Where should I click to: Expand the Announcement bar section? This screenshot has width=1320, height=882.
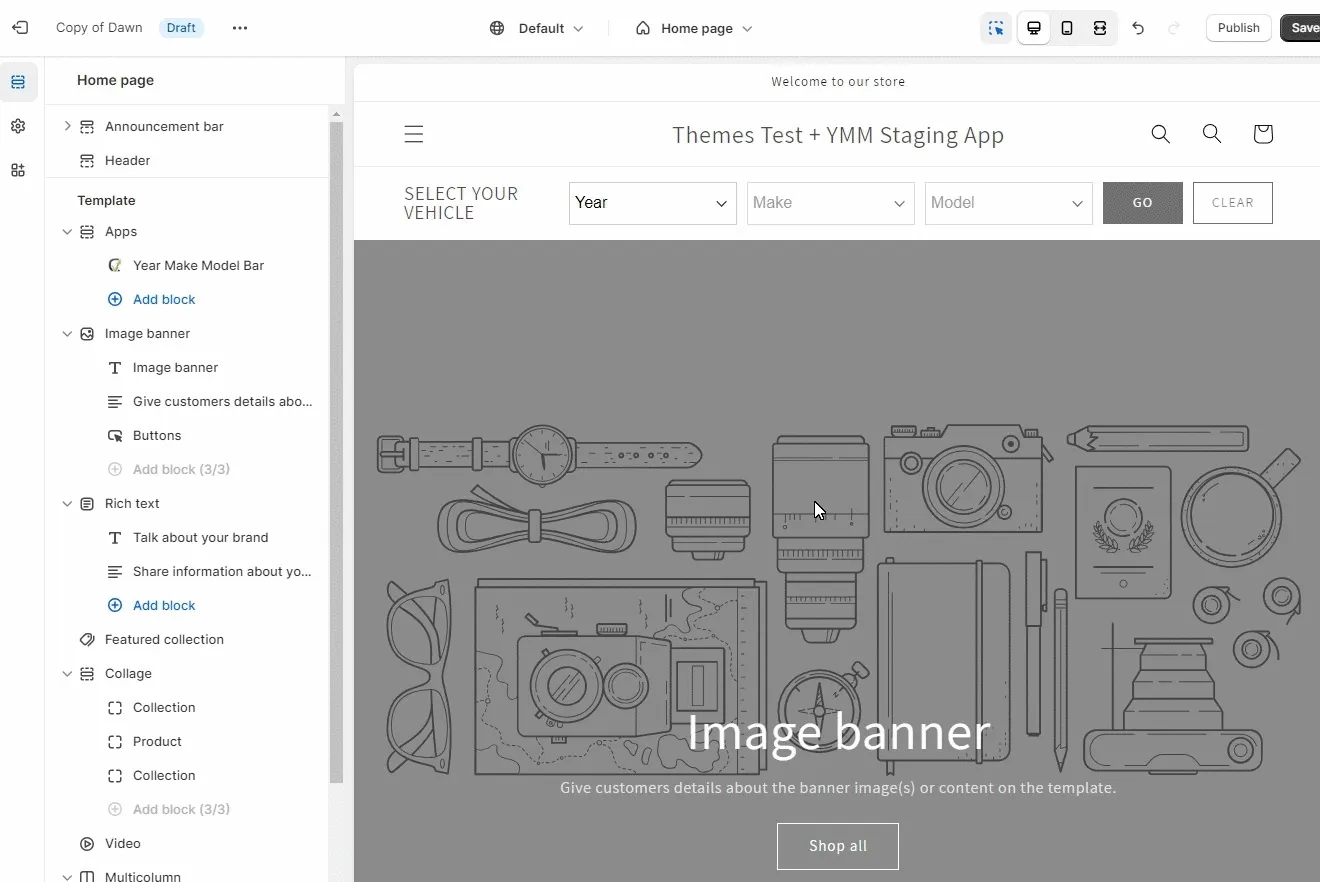tap(67, 126)
